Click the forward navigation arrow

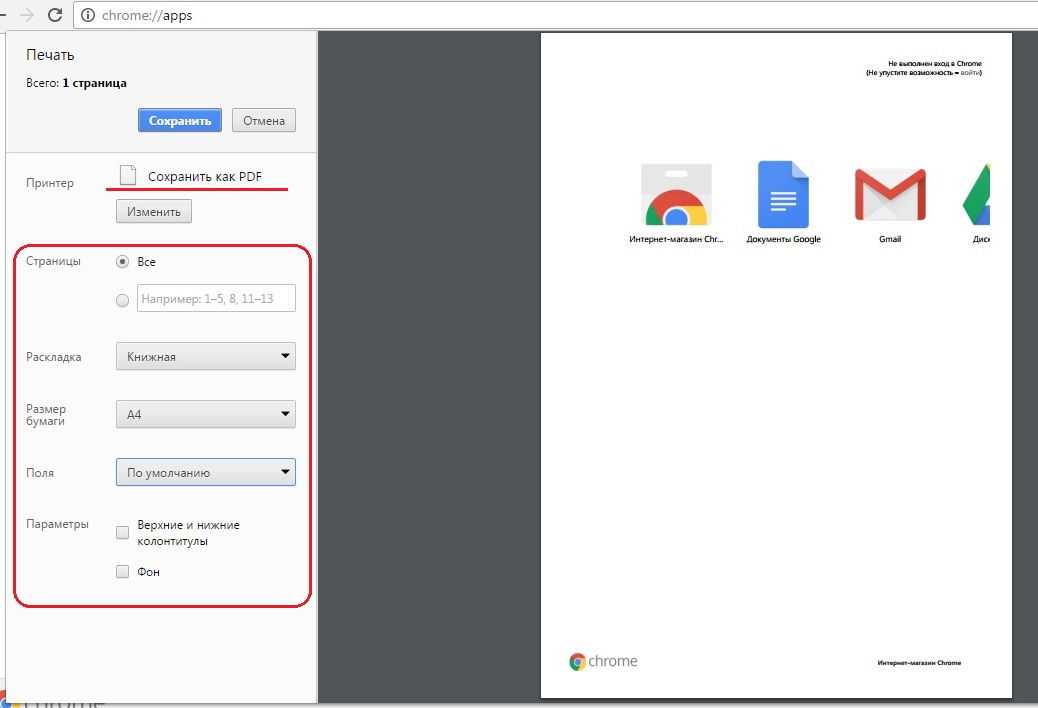click(x=27, y=15)
